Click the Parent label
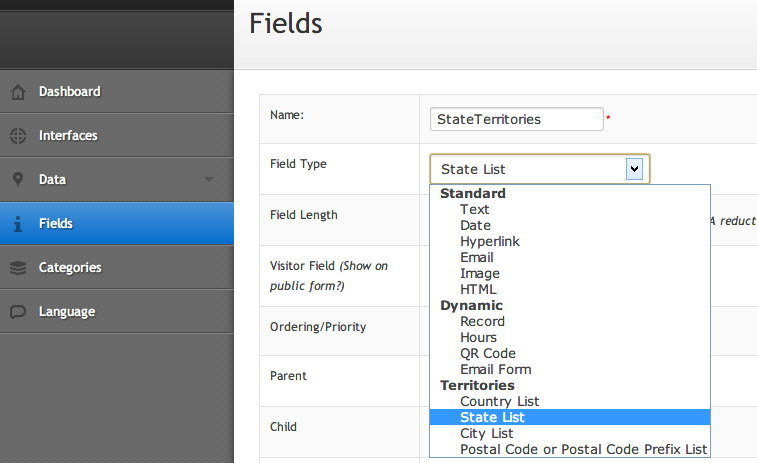The image size is (757, 463). point(288,376)
